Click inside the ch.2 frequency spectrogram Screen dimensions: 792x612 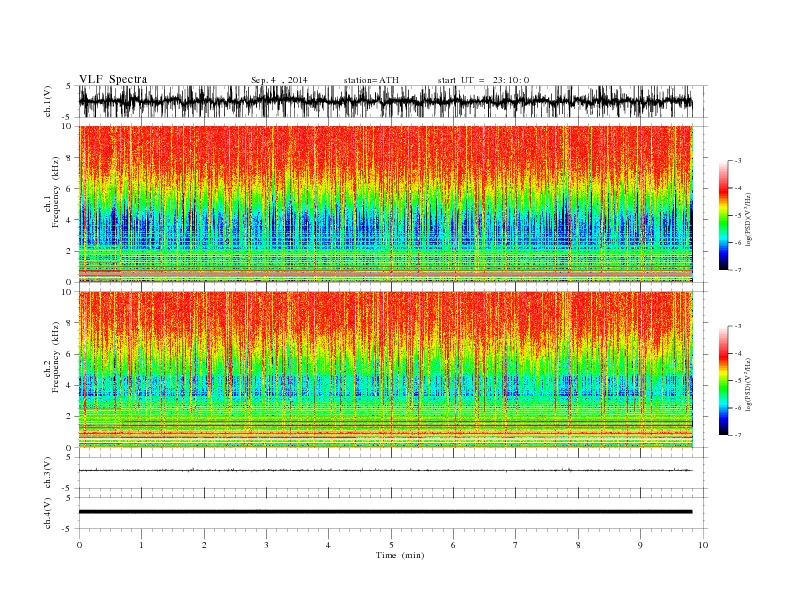386,370
